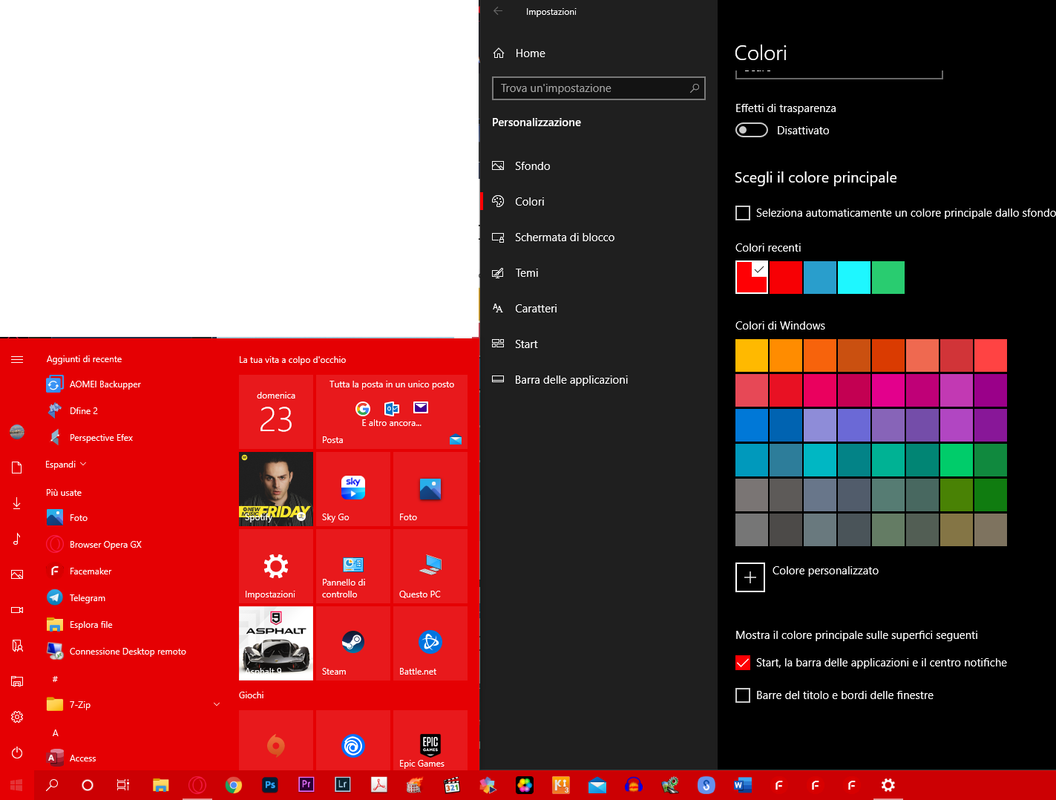Open Pictures folder icon in Start rail
Screen dimensions: 1056x800
tap(17, 574)
